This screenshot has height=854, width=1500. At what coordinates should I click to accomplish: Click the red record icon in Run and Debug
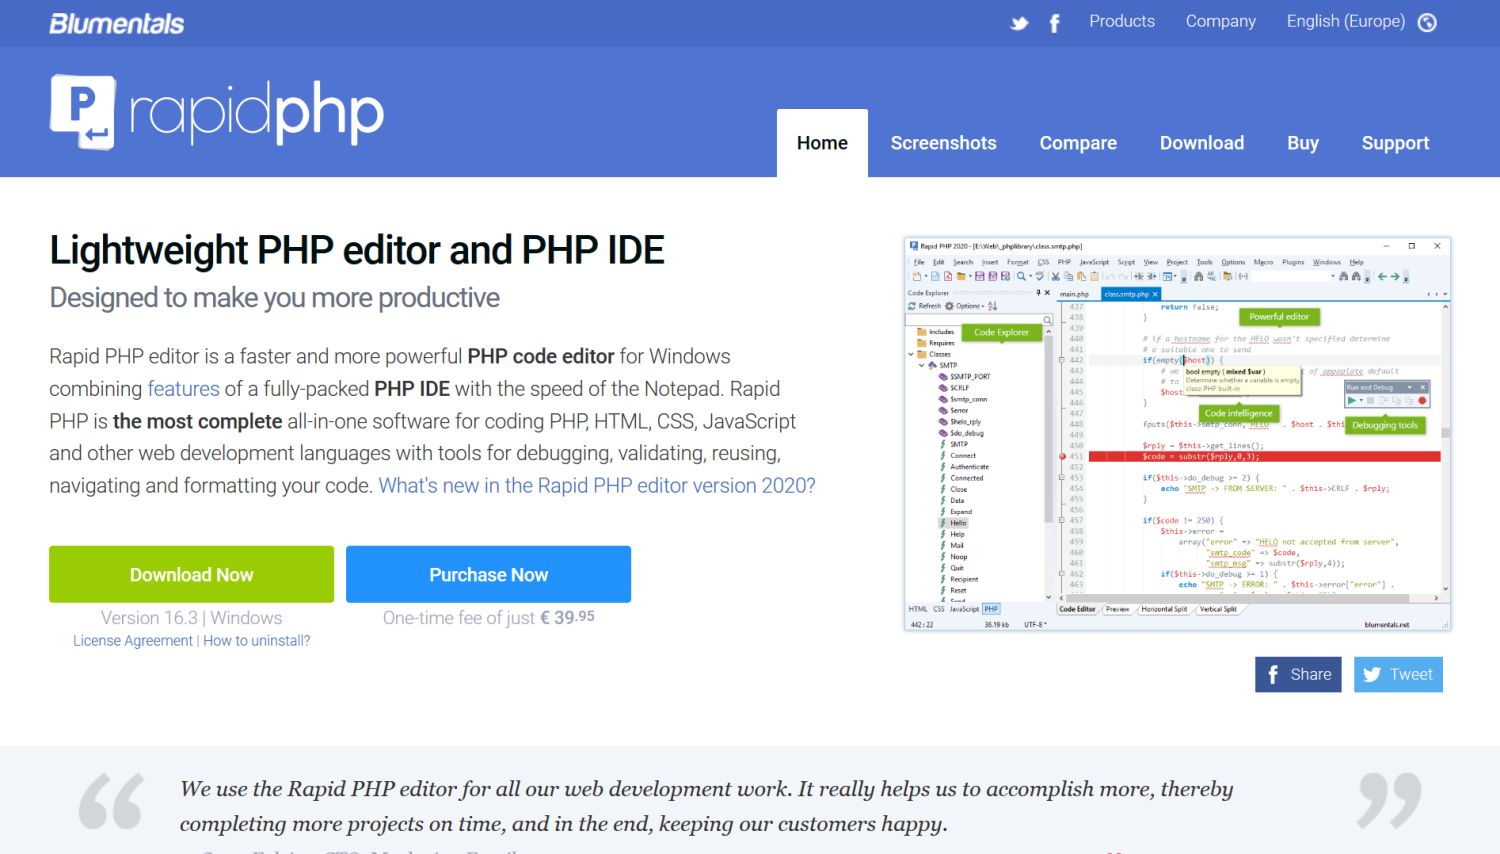[1422, 400]
